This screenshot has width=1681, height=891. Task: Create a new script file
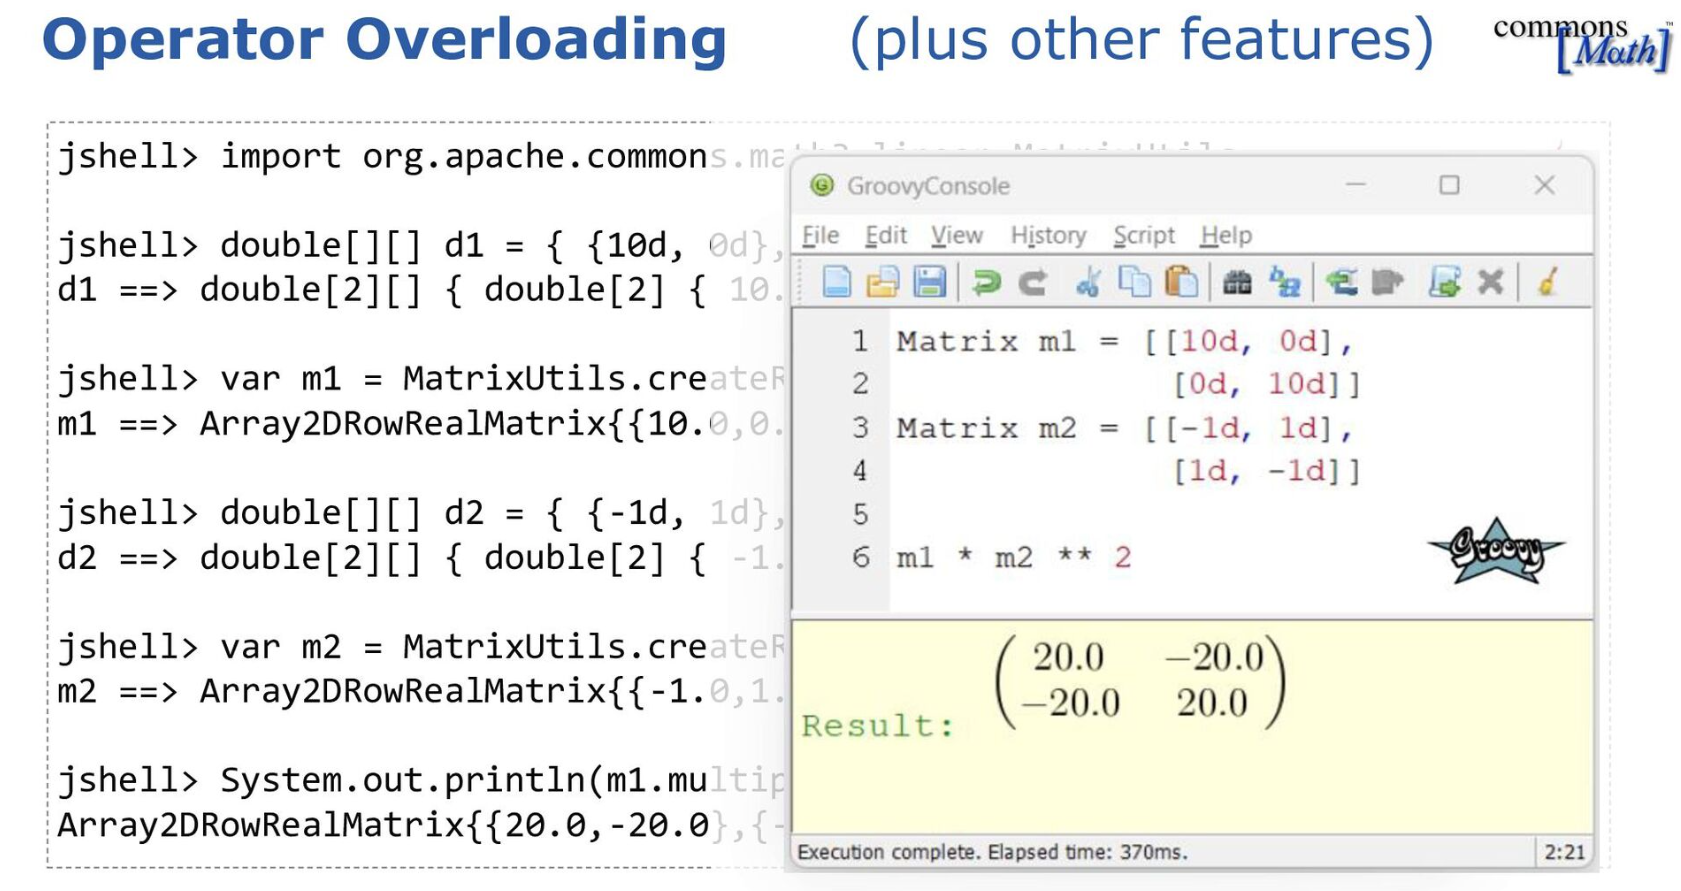(x=836, y=283)
